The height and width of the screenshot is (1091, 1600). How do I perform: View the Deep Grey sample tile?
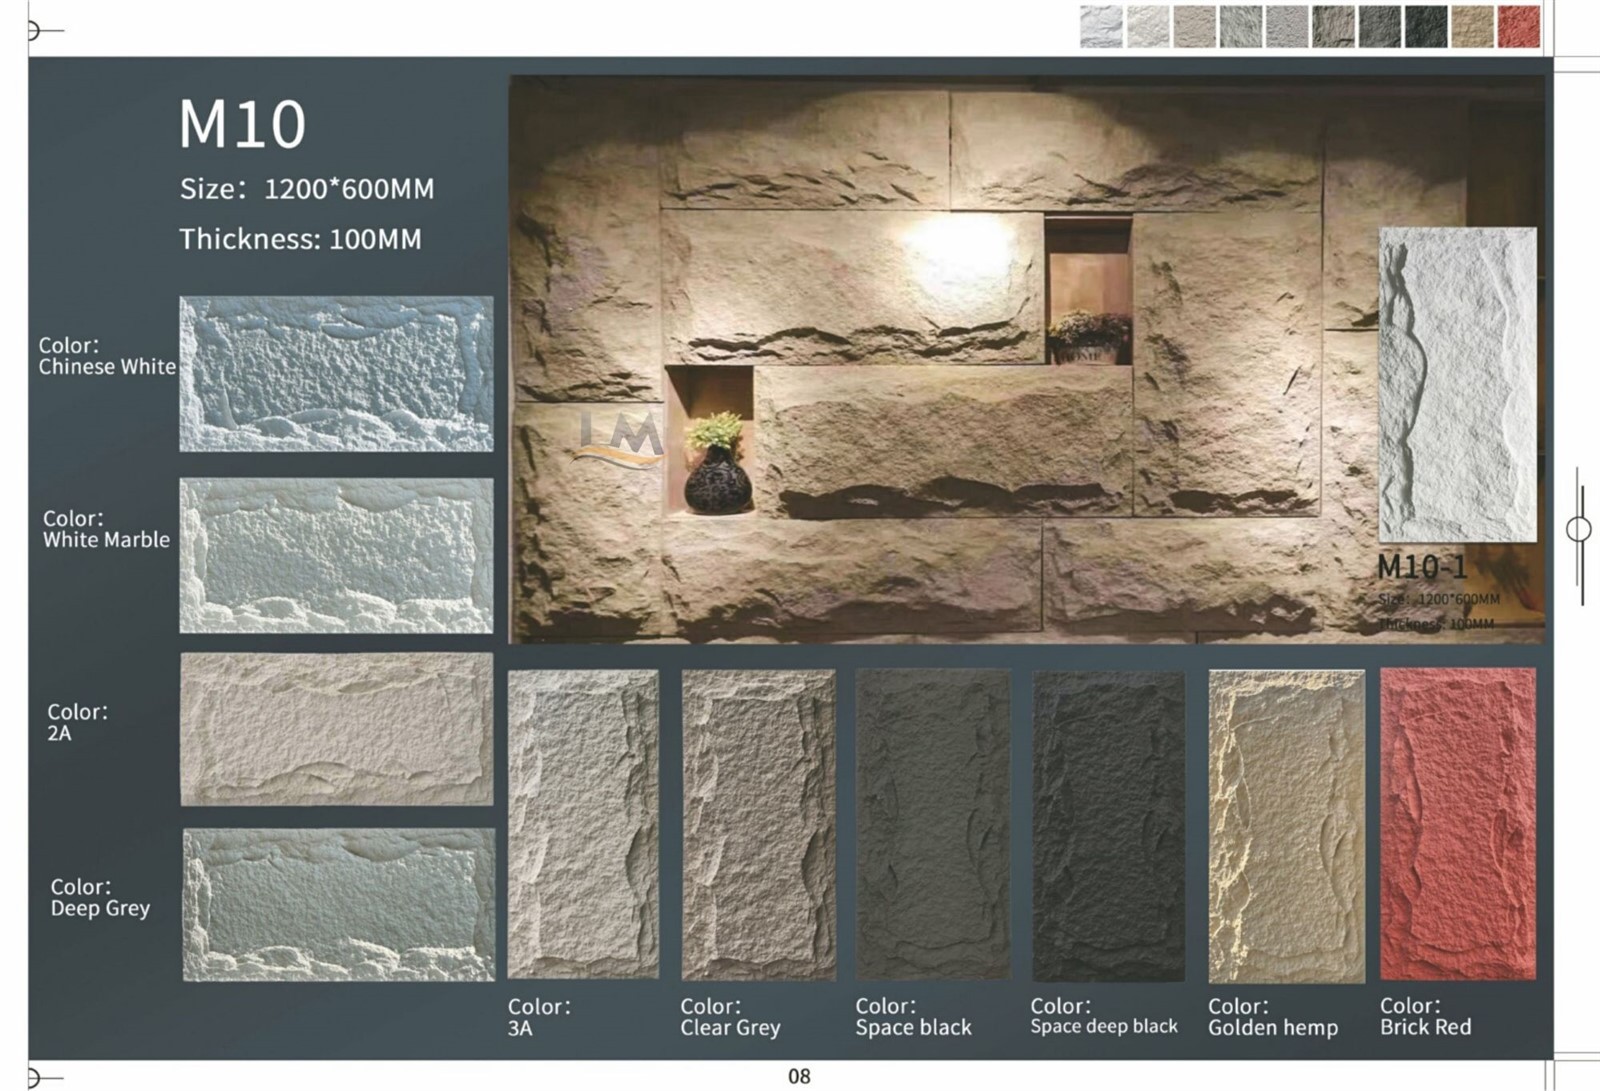click(x=340, y=905)
